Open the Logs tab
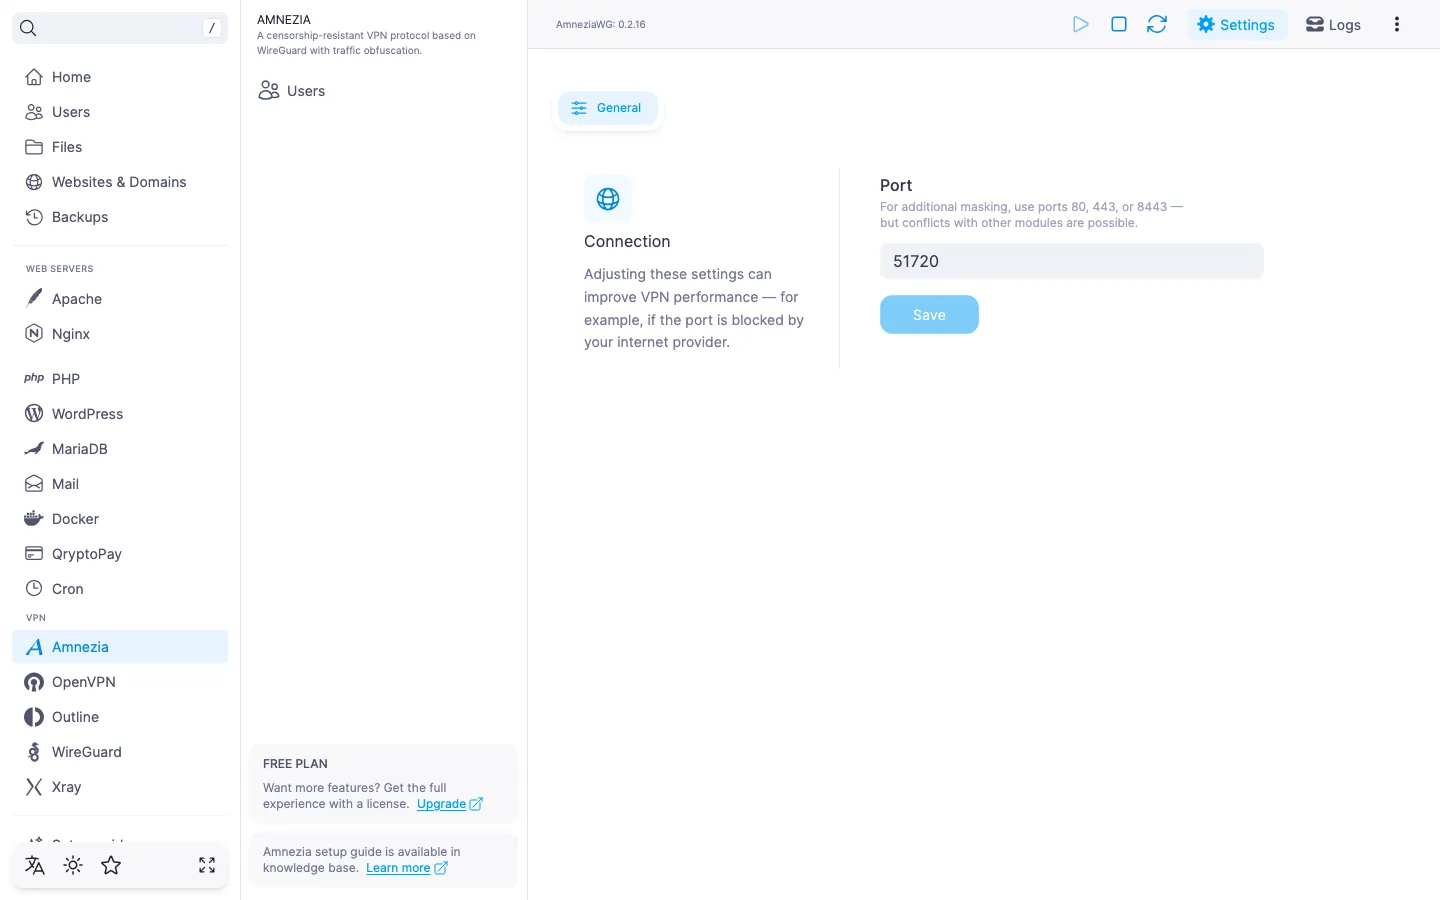 click(1333, 24)
